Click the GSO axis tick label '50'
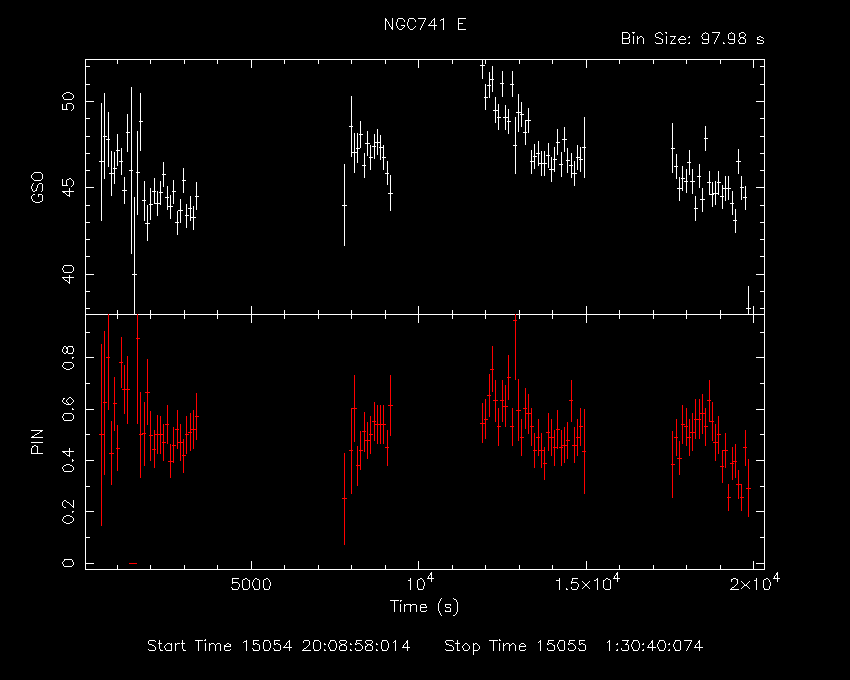Viewport: 850px width, 680px height. 68,101
